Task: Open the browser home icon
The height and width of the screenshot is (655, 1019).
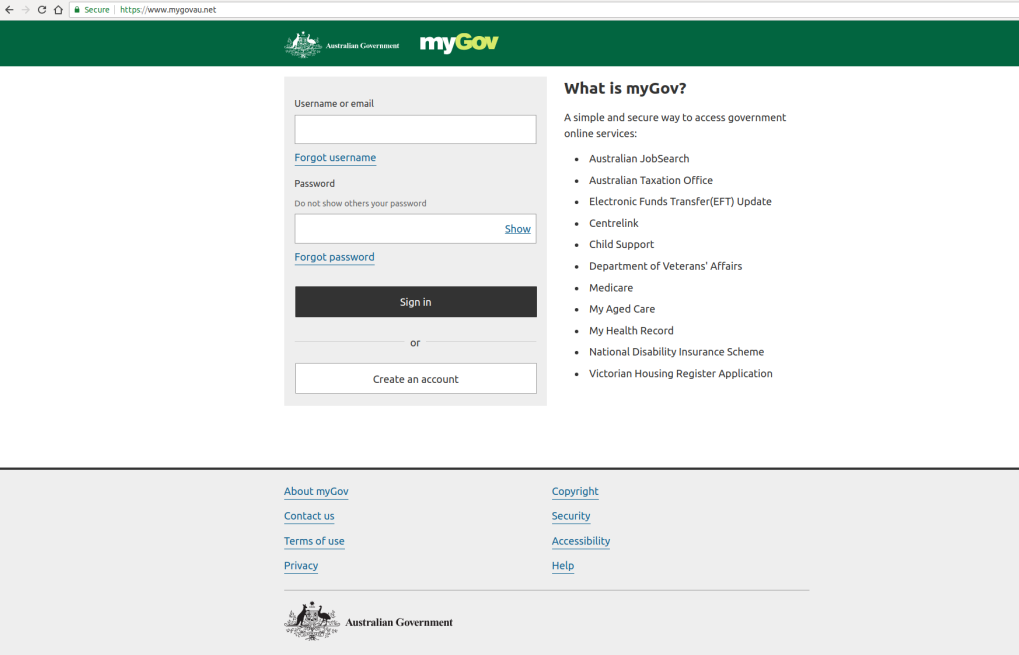Action: pyautogui.click(x=58, y=10)
